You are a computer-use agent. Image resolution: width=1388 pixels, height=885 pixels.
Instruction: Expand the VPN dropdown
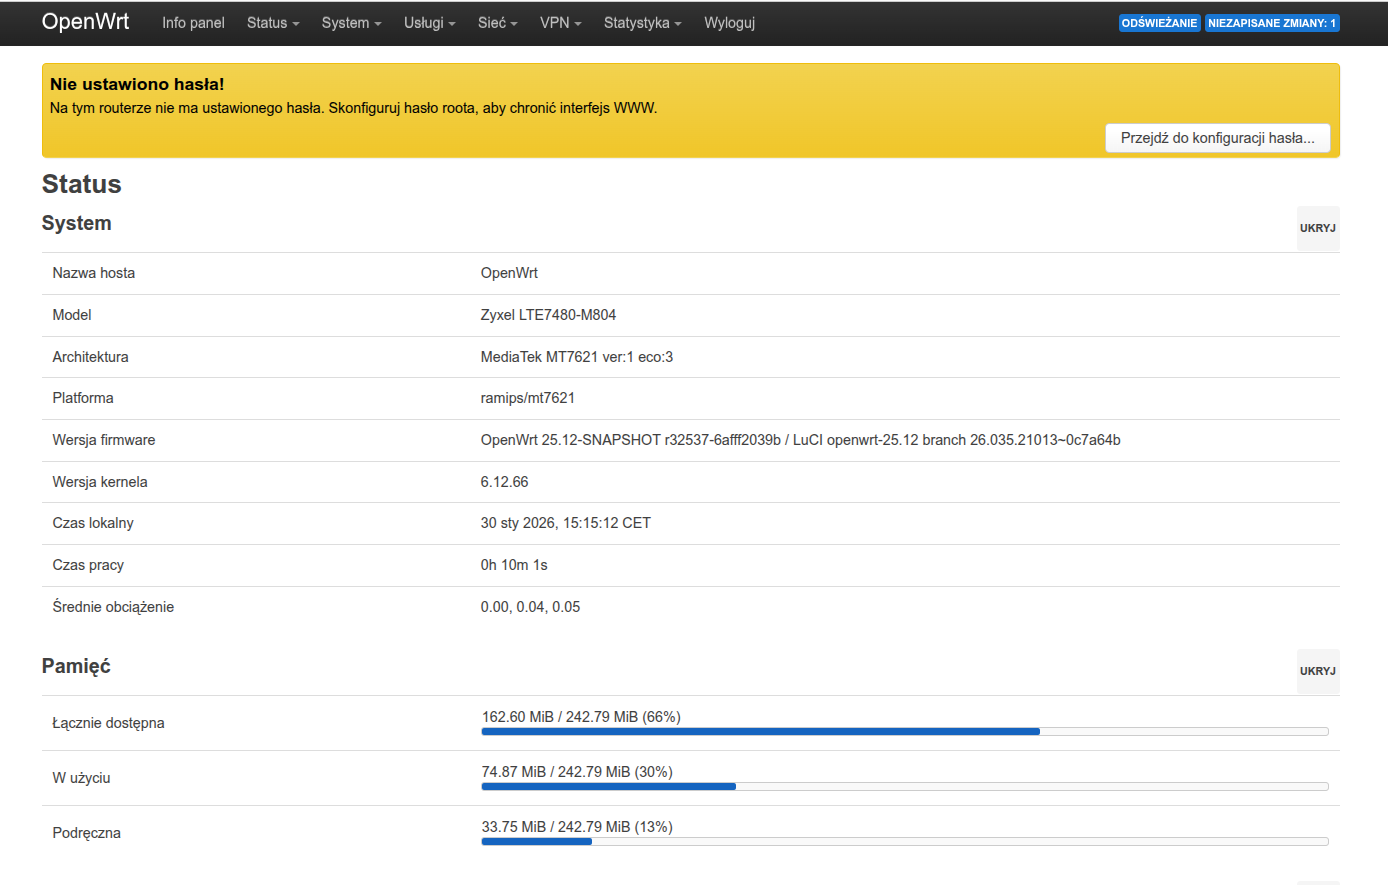pos(560,23)
